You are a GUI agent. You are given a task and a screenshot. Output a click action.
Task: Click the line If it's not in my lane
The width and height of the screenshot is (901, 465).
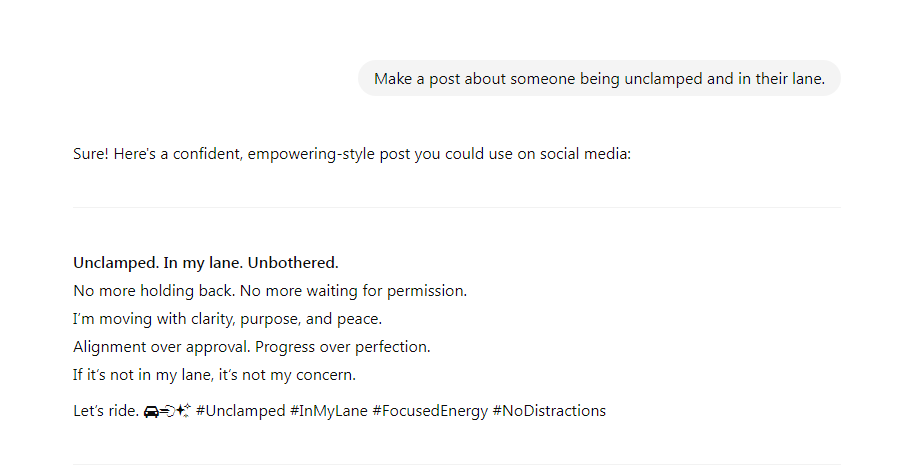(214, 375)
